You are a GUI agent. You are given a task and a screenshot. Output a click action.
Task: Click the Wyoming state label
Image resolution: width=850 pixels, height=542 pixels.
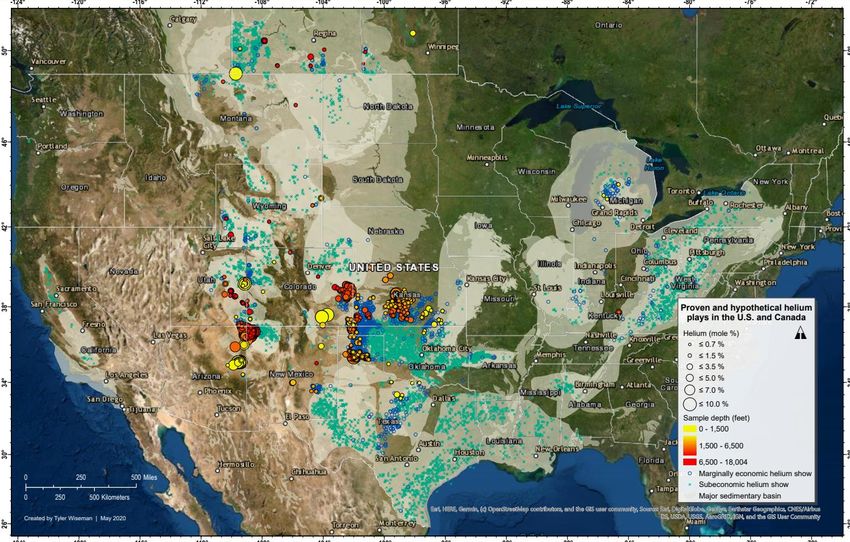click(269, 206)
